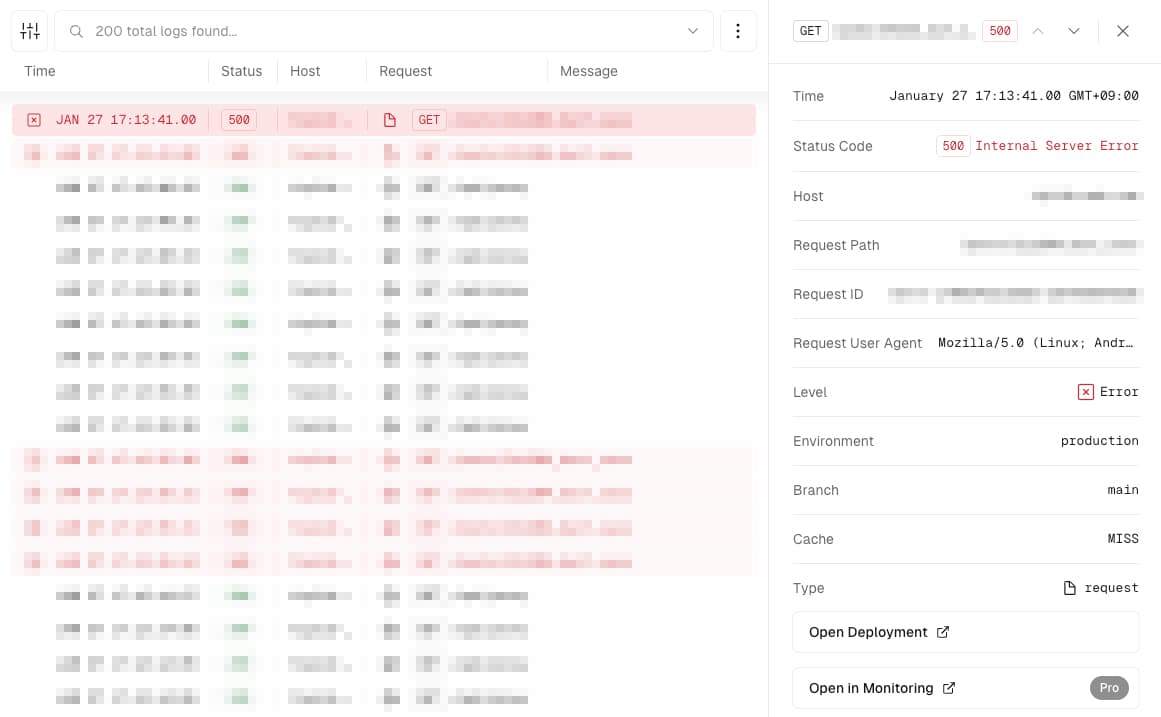Open the three-dot options menu
The height and width of the screenshot is (717, 1161).
click(738, 31)
